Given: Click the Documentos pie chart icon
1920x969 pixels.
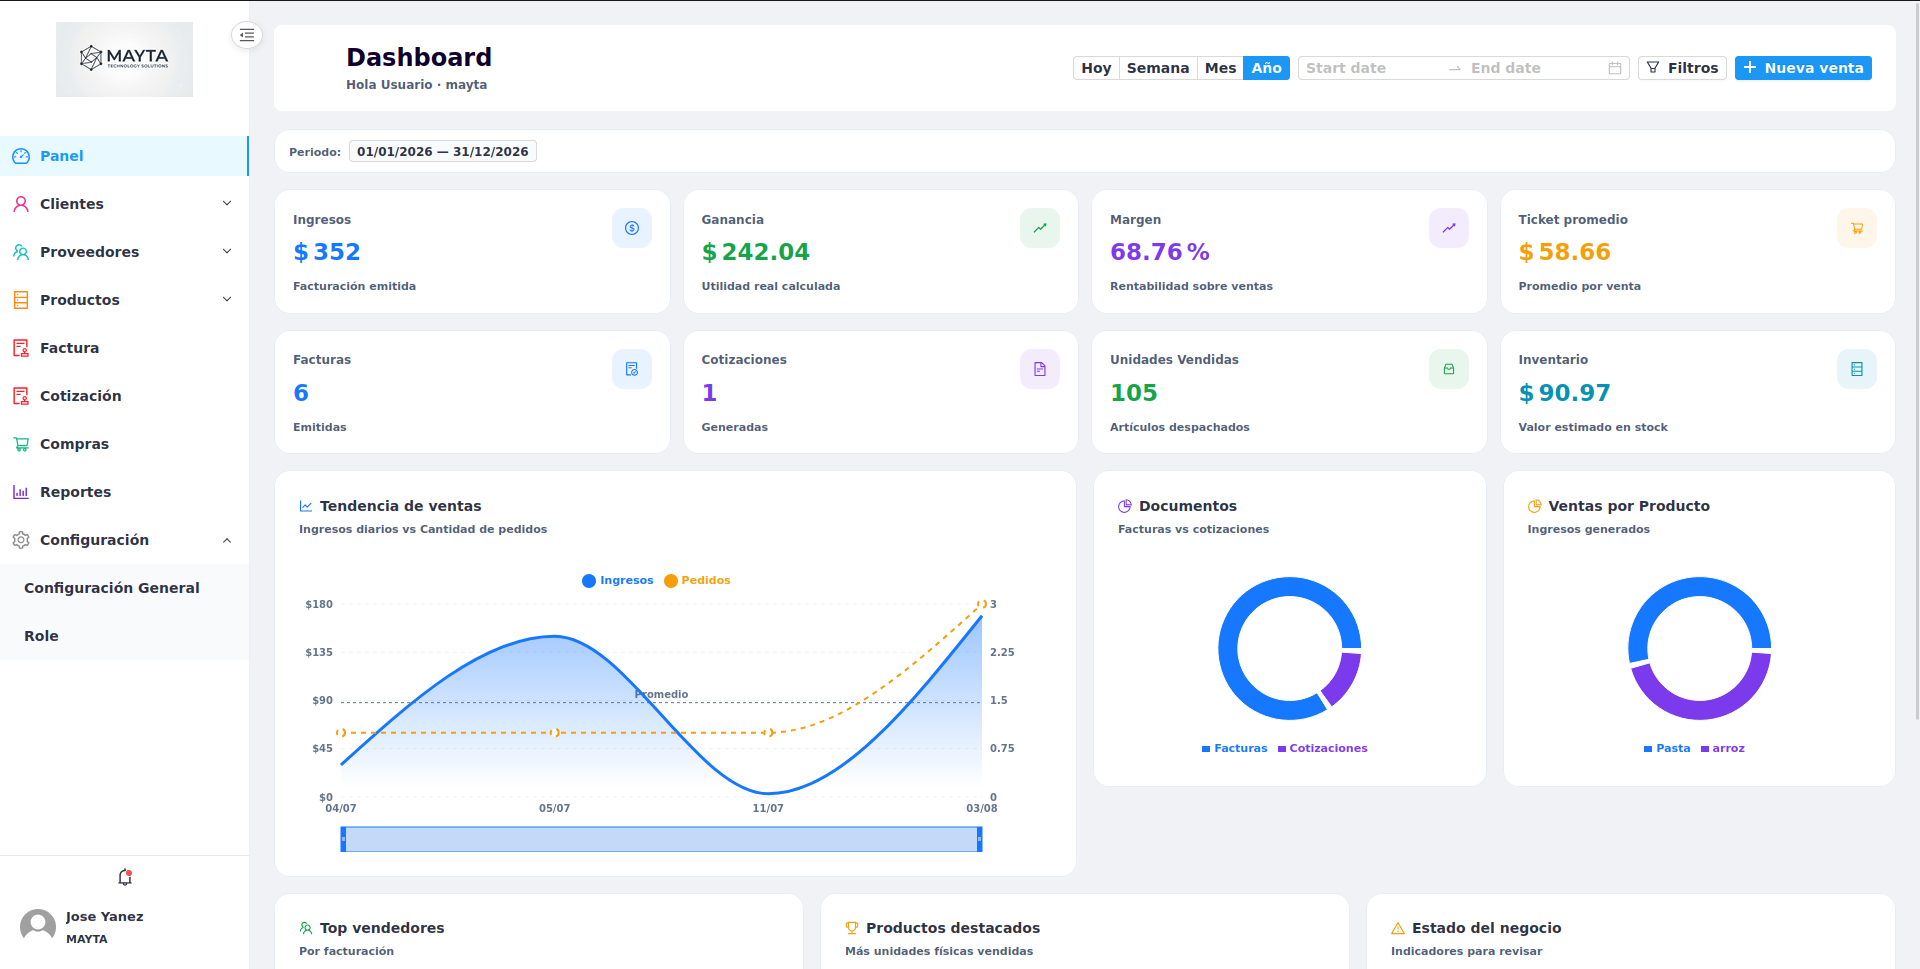Looking at the screenshot, I should (x=1125, y=506).
